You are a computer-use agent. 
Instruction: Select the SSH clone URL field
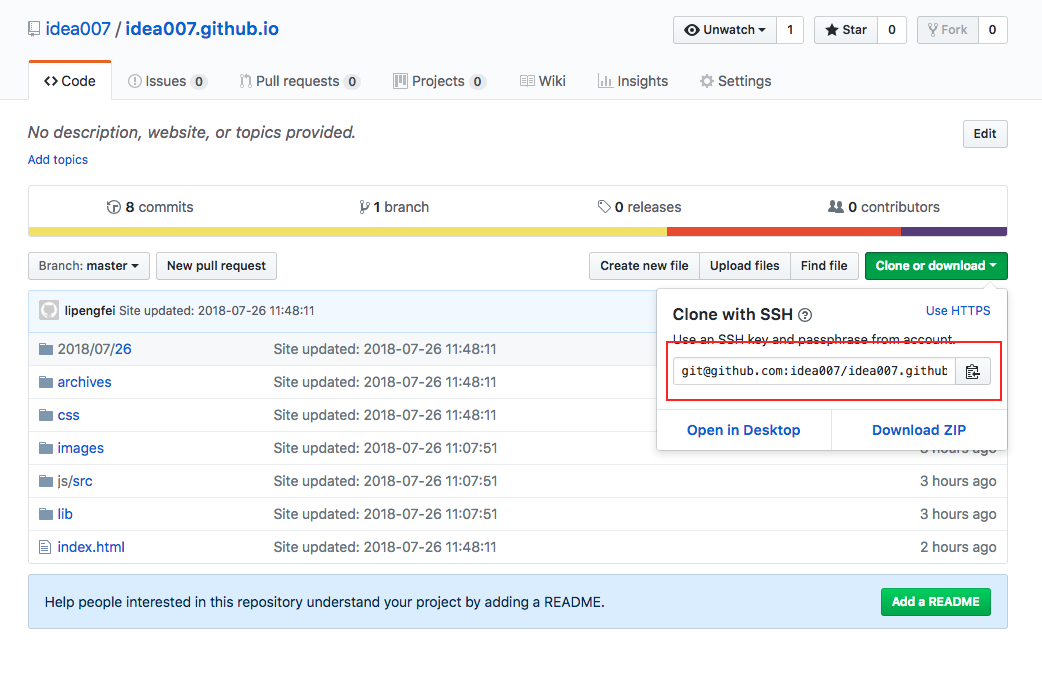point(814,372)
